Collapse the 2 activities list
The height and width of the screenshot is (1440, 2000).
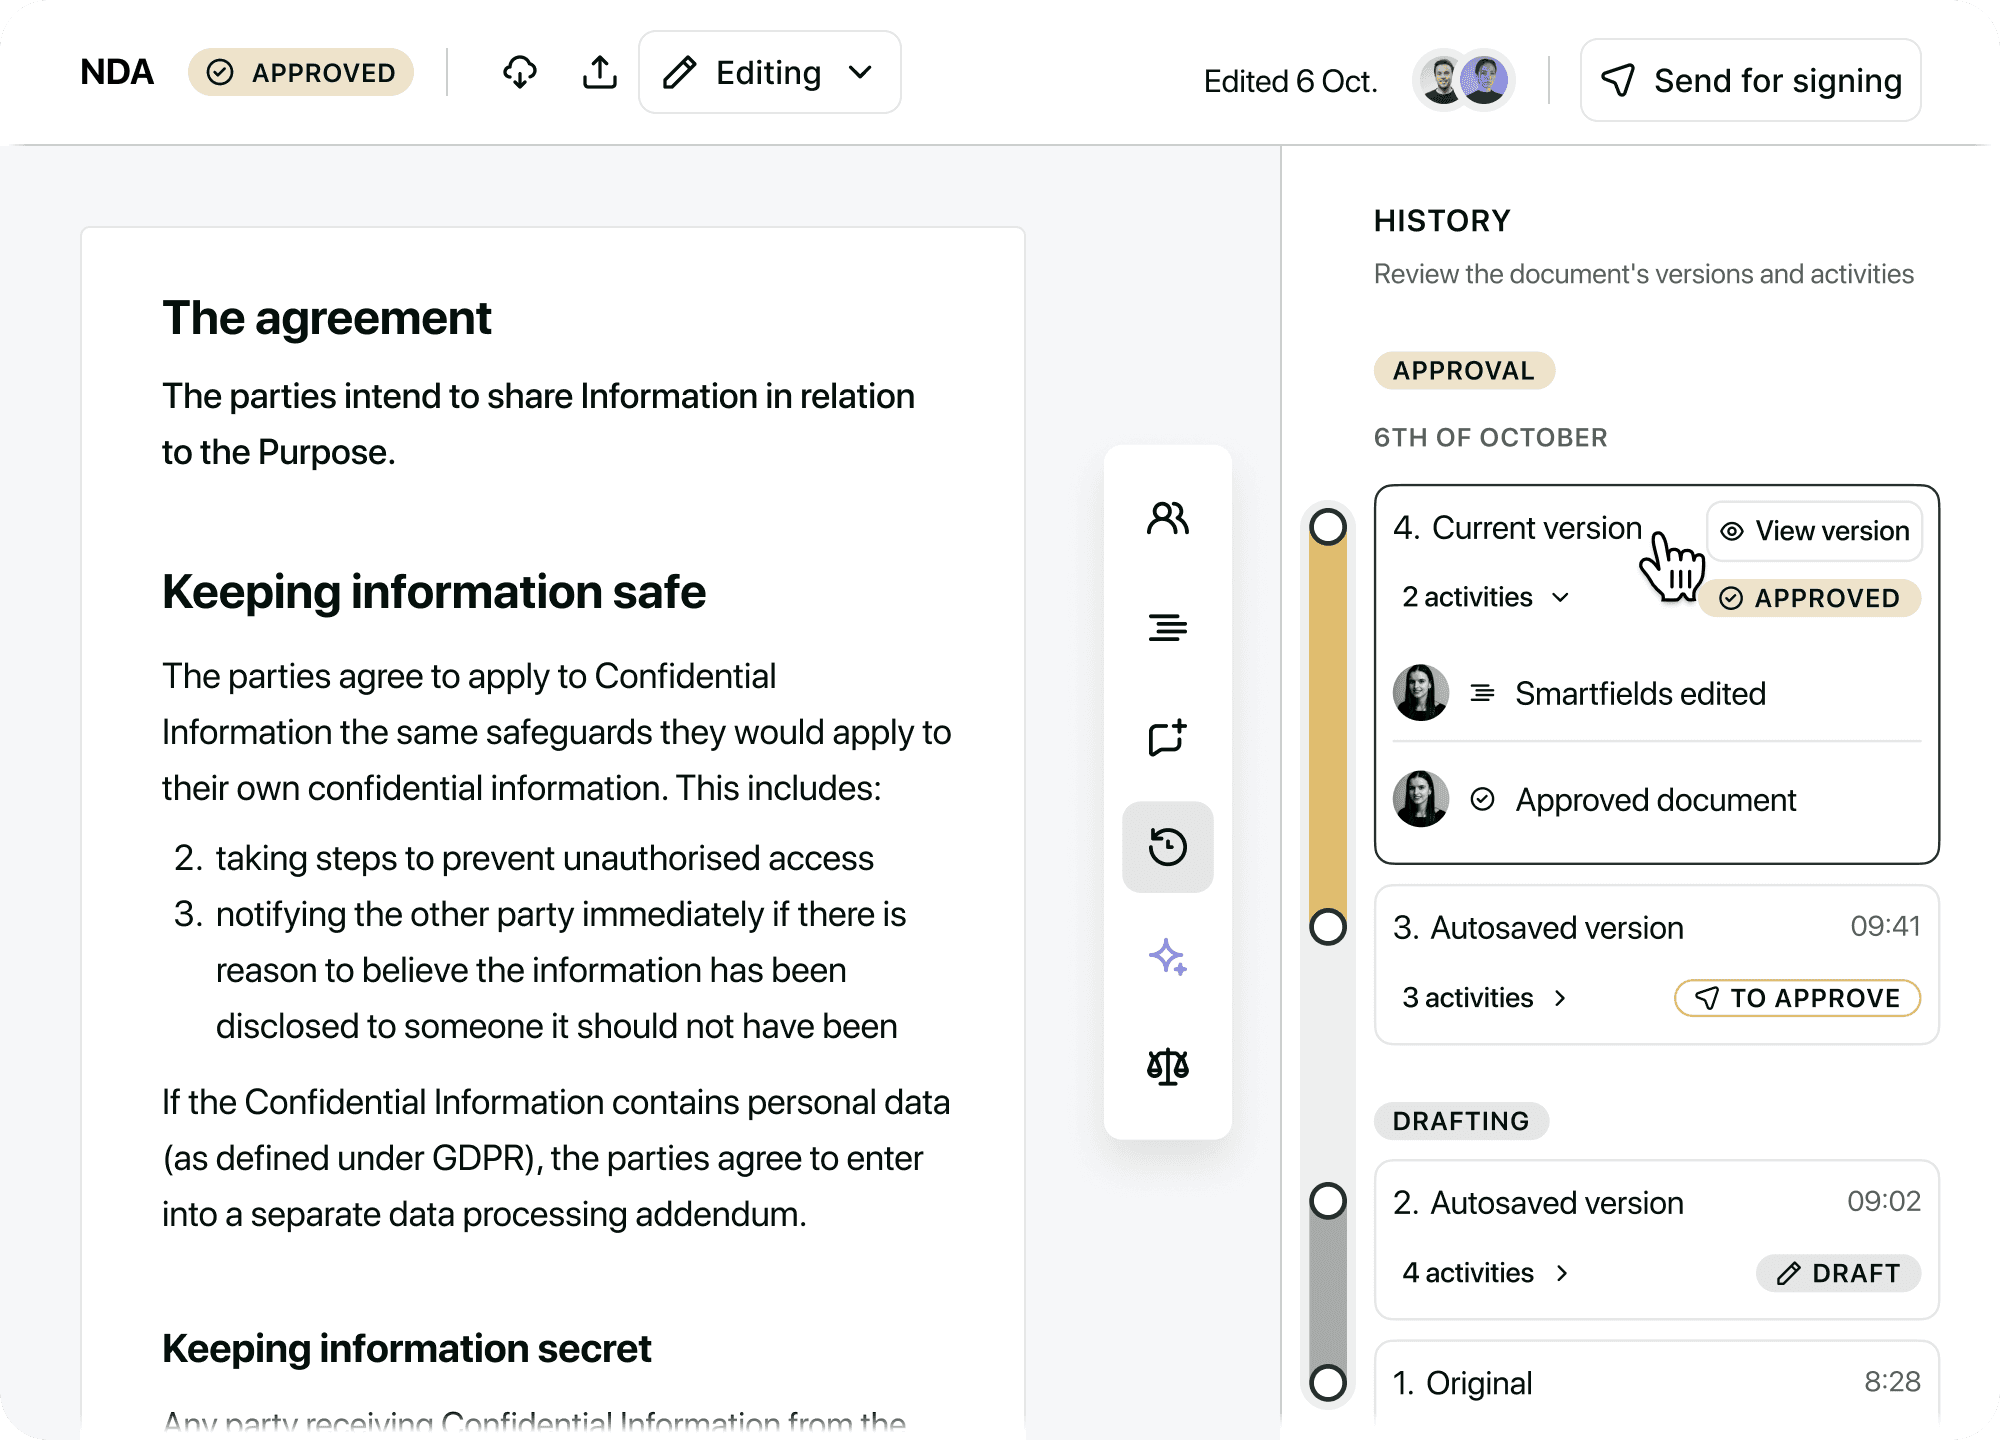coord(1485,598)
